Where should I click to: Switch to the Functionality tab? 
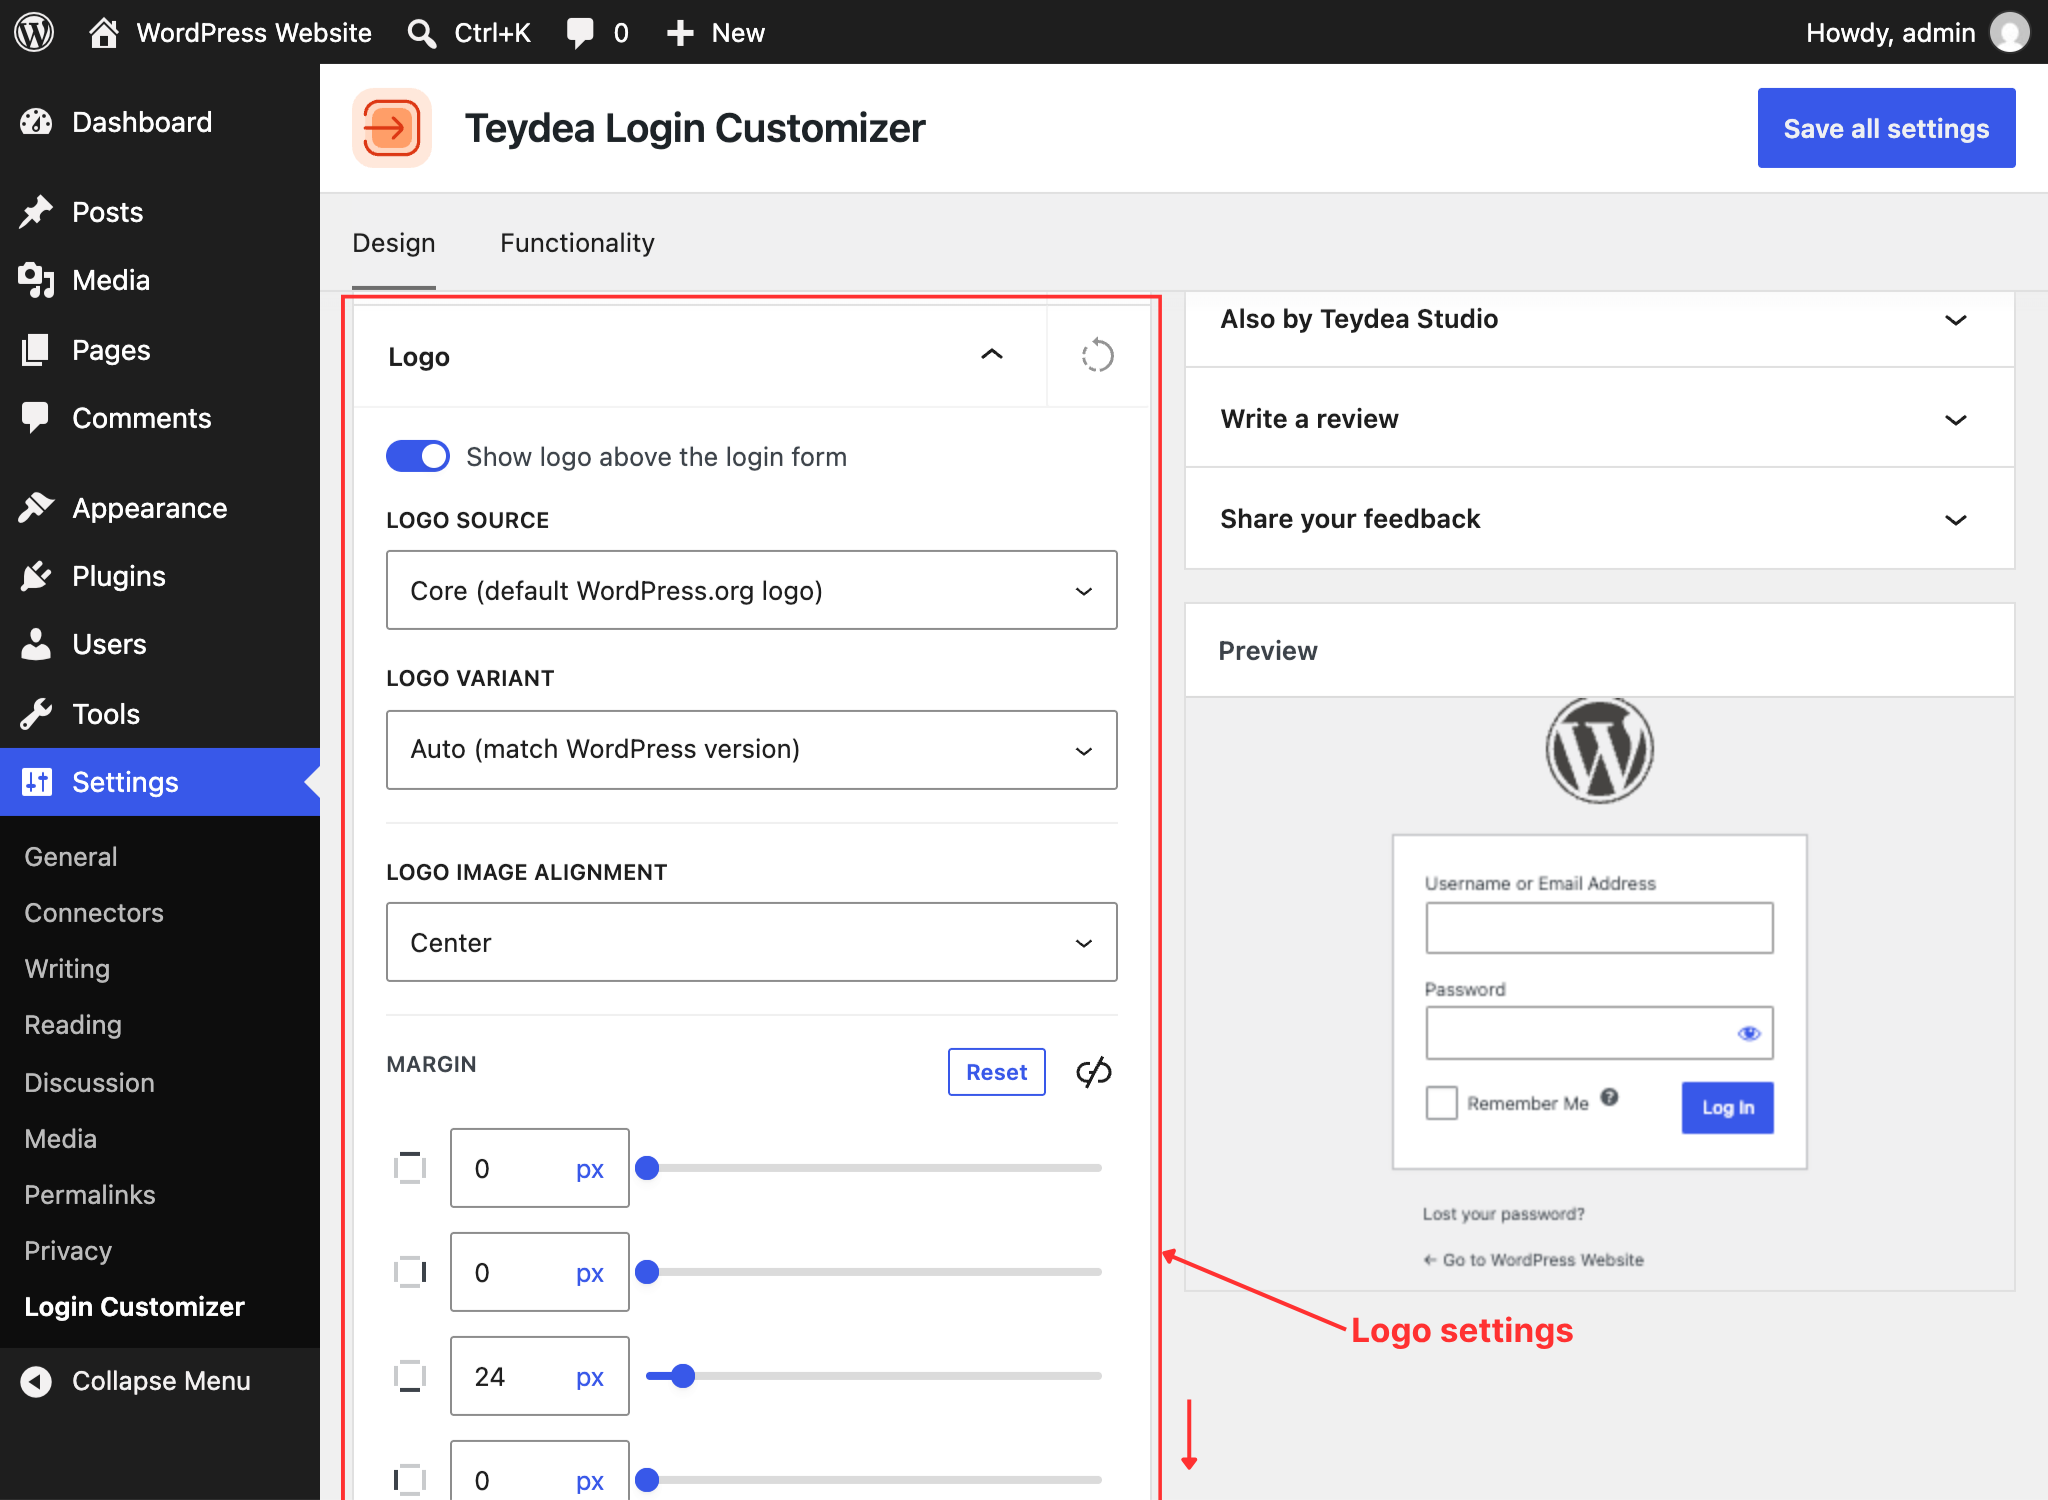pyautogui.click(x=578, y=243)
